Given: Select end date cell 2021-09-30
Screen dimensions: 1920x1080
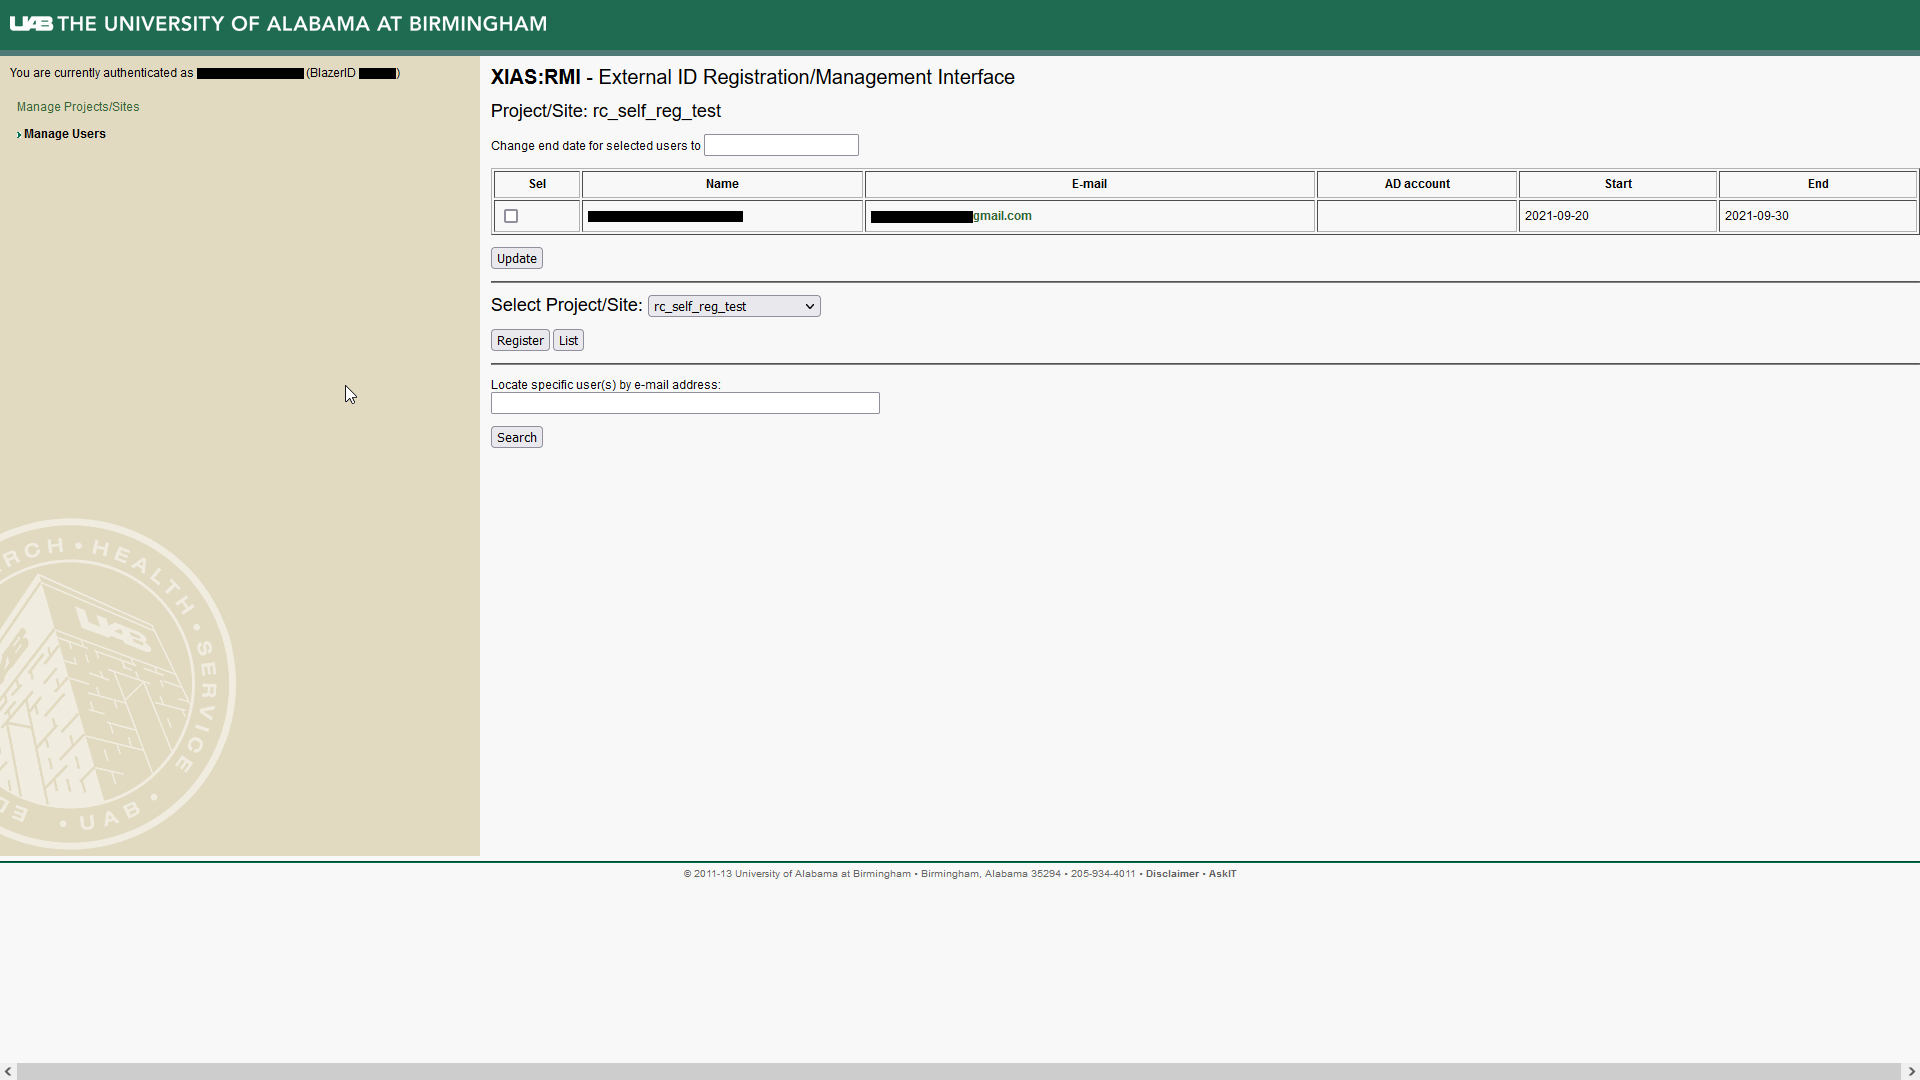Looking at the screenshot, I should pyautogui.click(x=1818, y=216).
